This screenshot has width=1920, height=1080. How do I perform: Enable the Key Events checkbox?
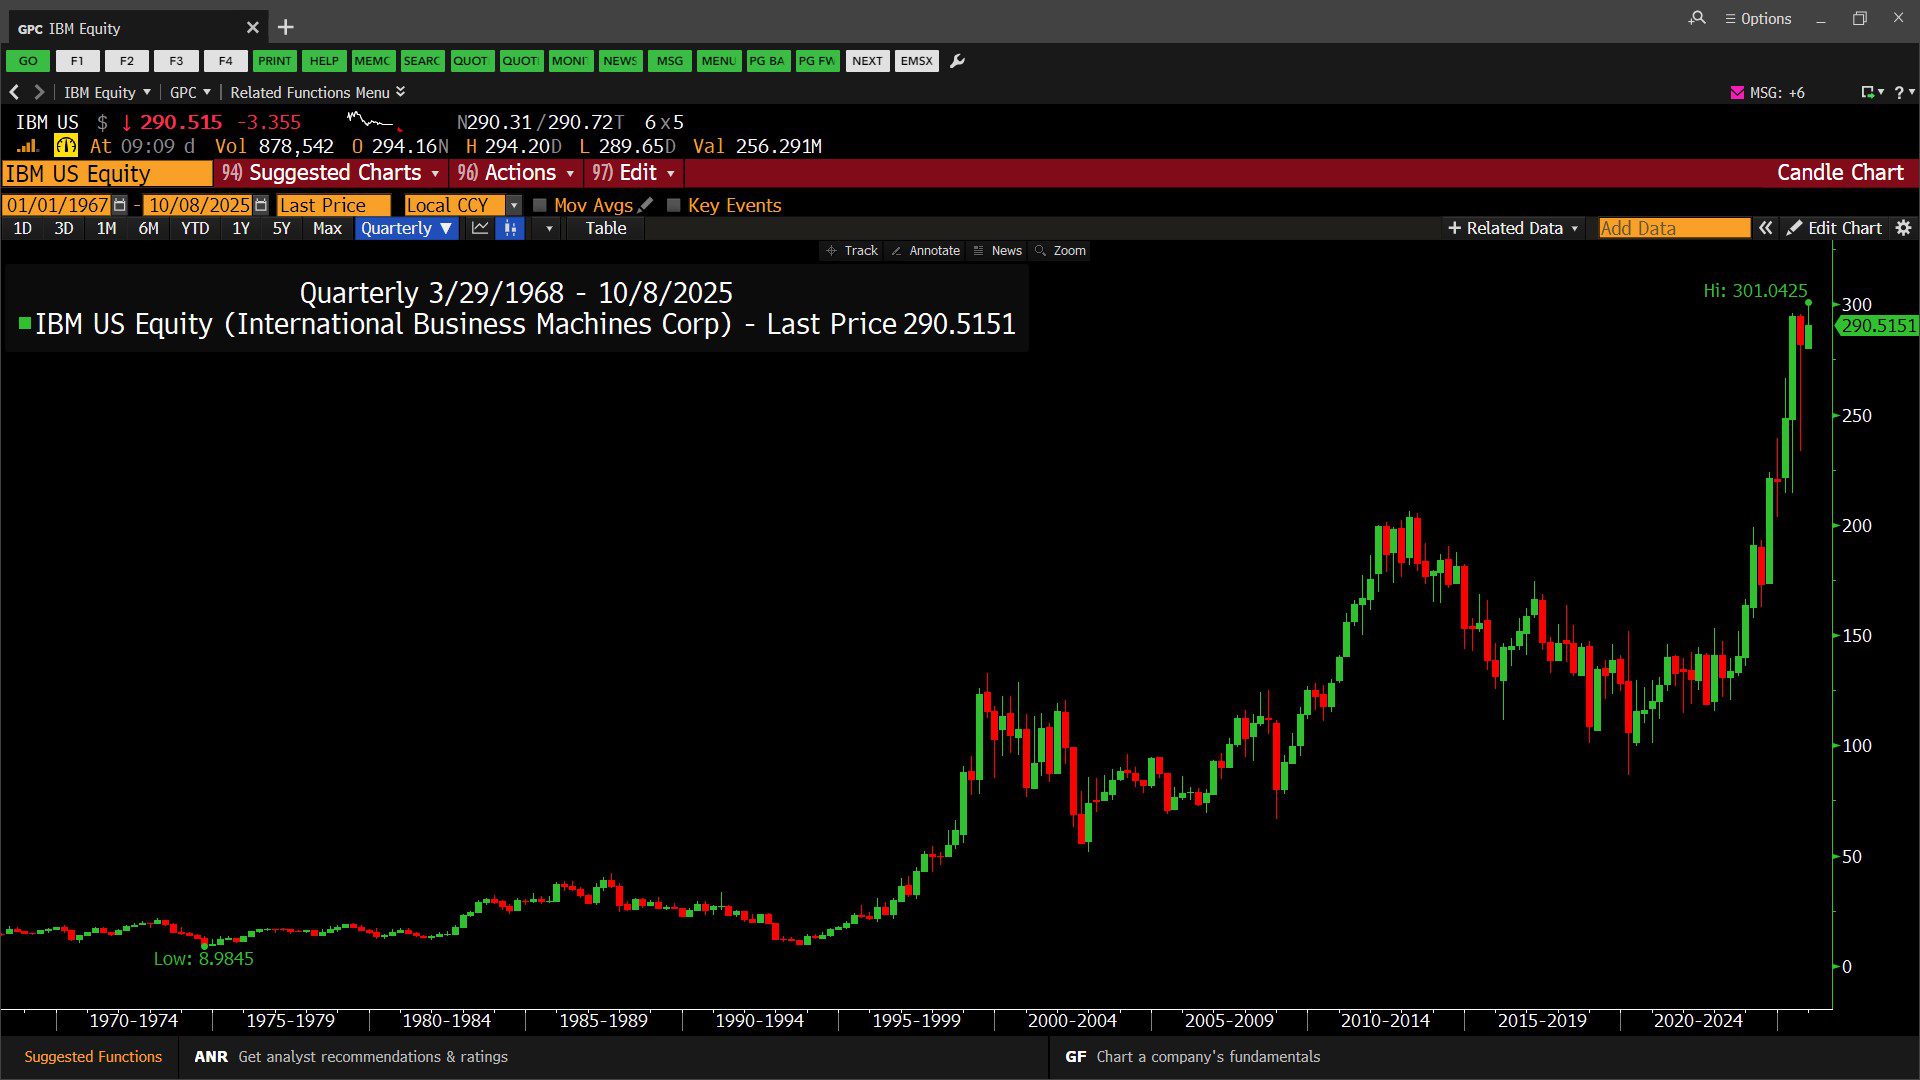click(674, 205)
